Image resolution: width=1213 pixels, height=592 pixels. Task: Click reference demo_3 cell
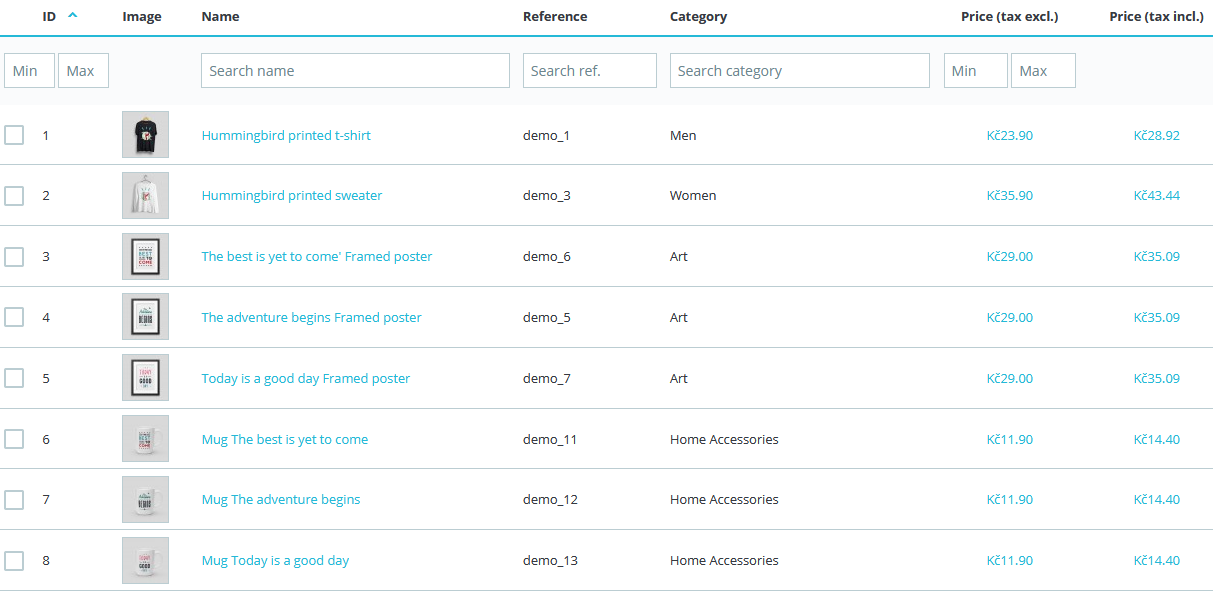[x=547, y=196]
